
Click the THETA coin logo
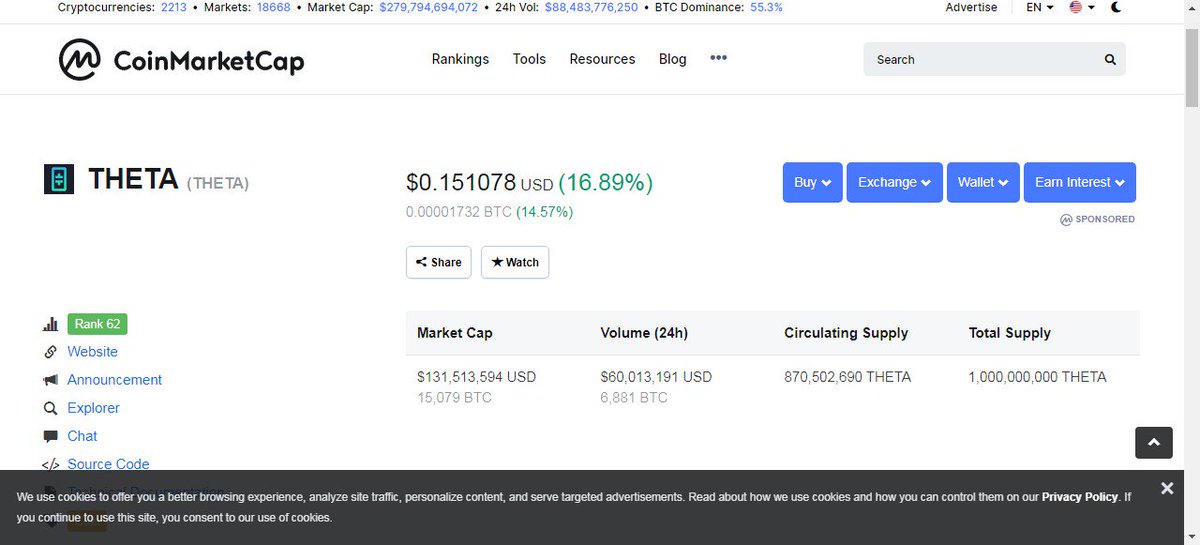click(59, 180)
